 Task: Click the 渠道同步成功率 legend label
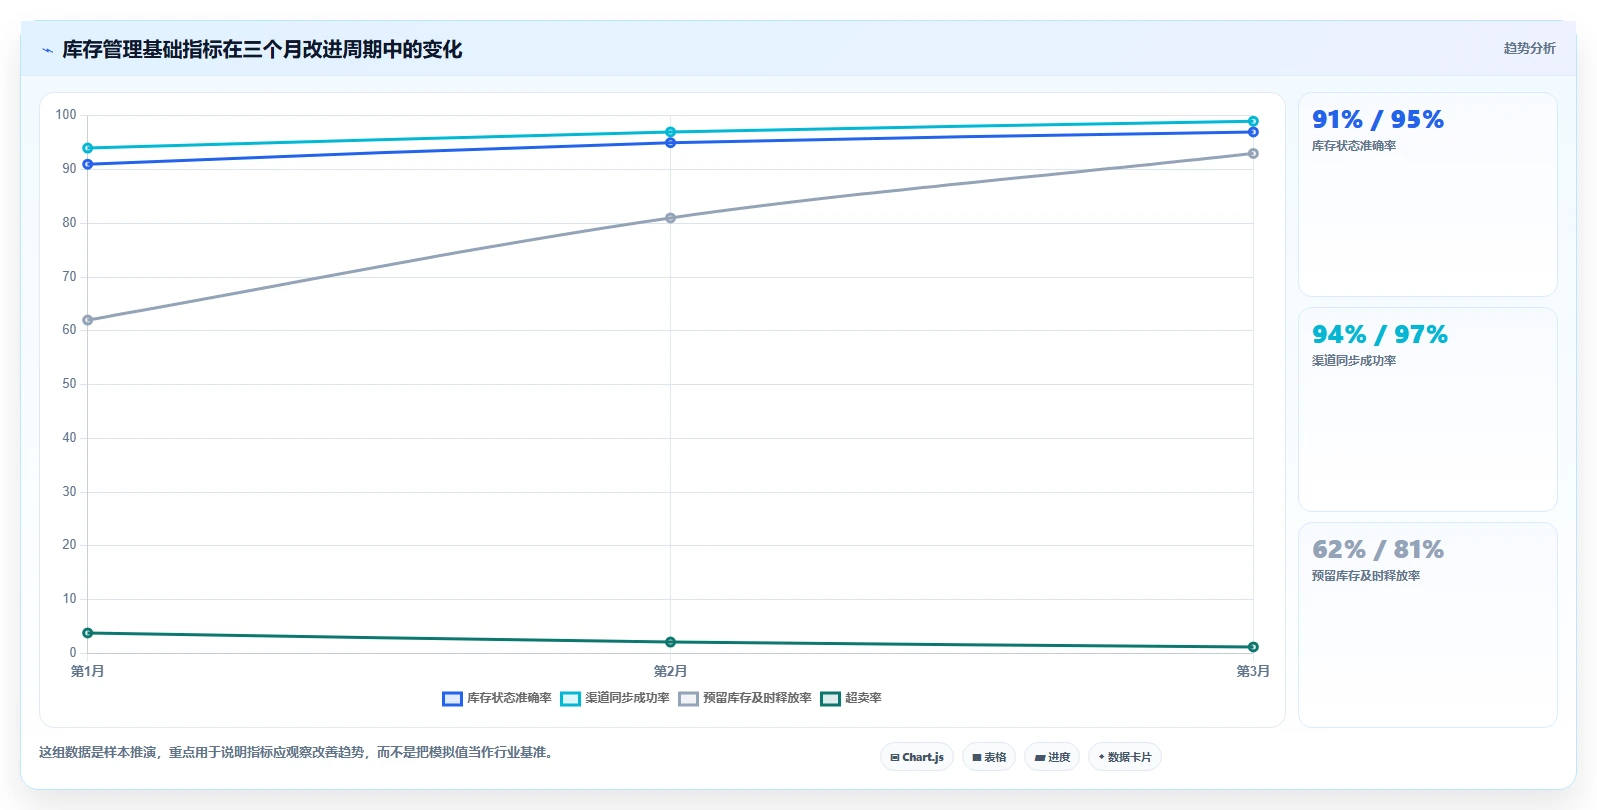pyautogui.click(x=627, y=698)
